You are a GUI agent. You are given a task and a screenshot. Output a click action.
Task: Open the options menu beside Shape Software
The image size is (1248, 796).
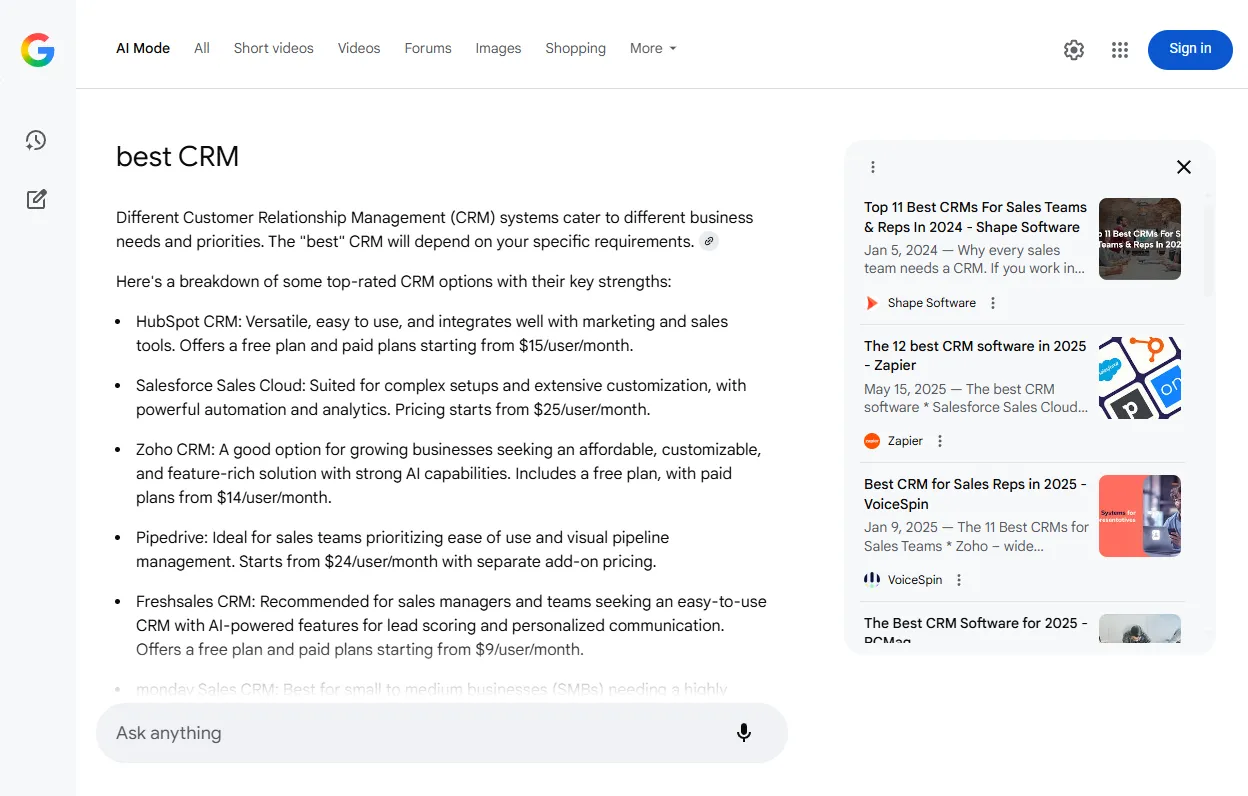point(993,303)
